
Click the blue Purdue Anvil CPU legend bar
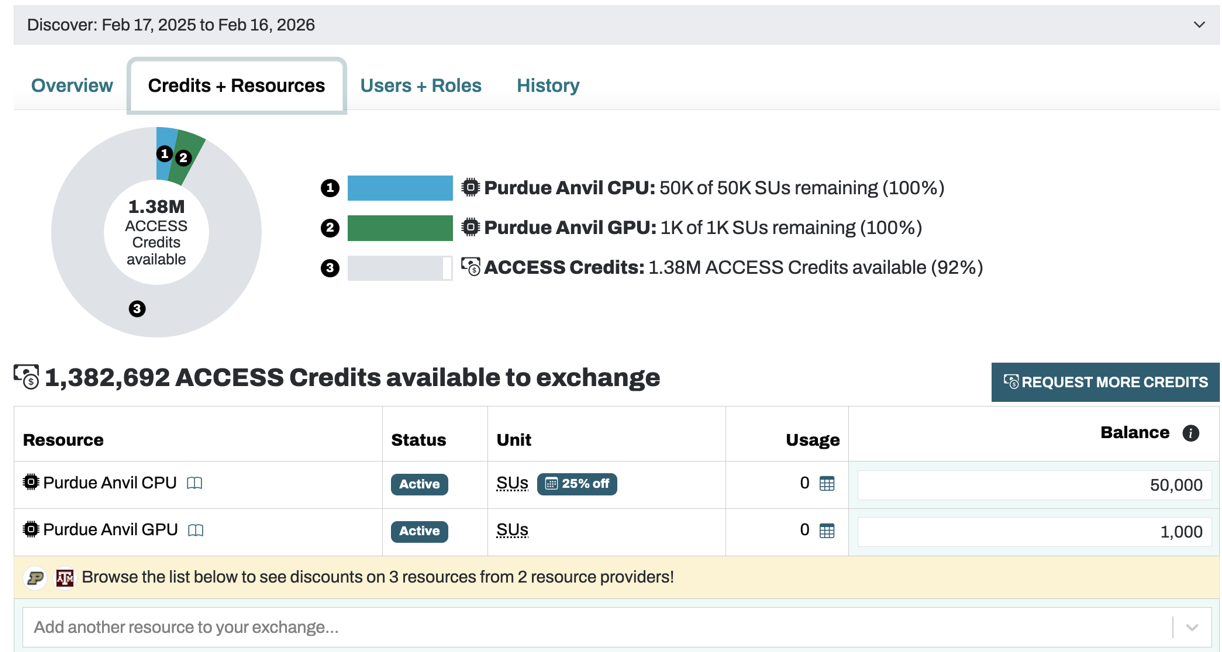(400, 188)
